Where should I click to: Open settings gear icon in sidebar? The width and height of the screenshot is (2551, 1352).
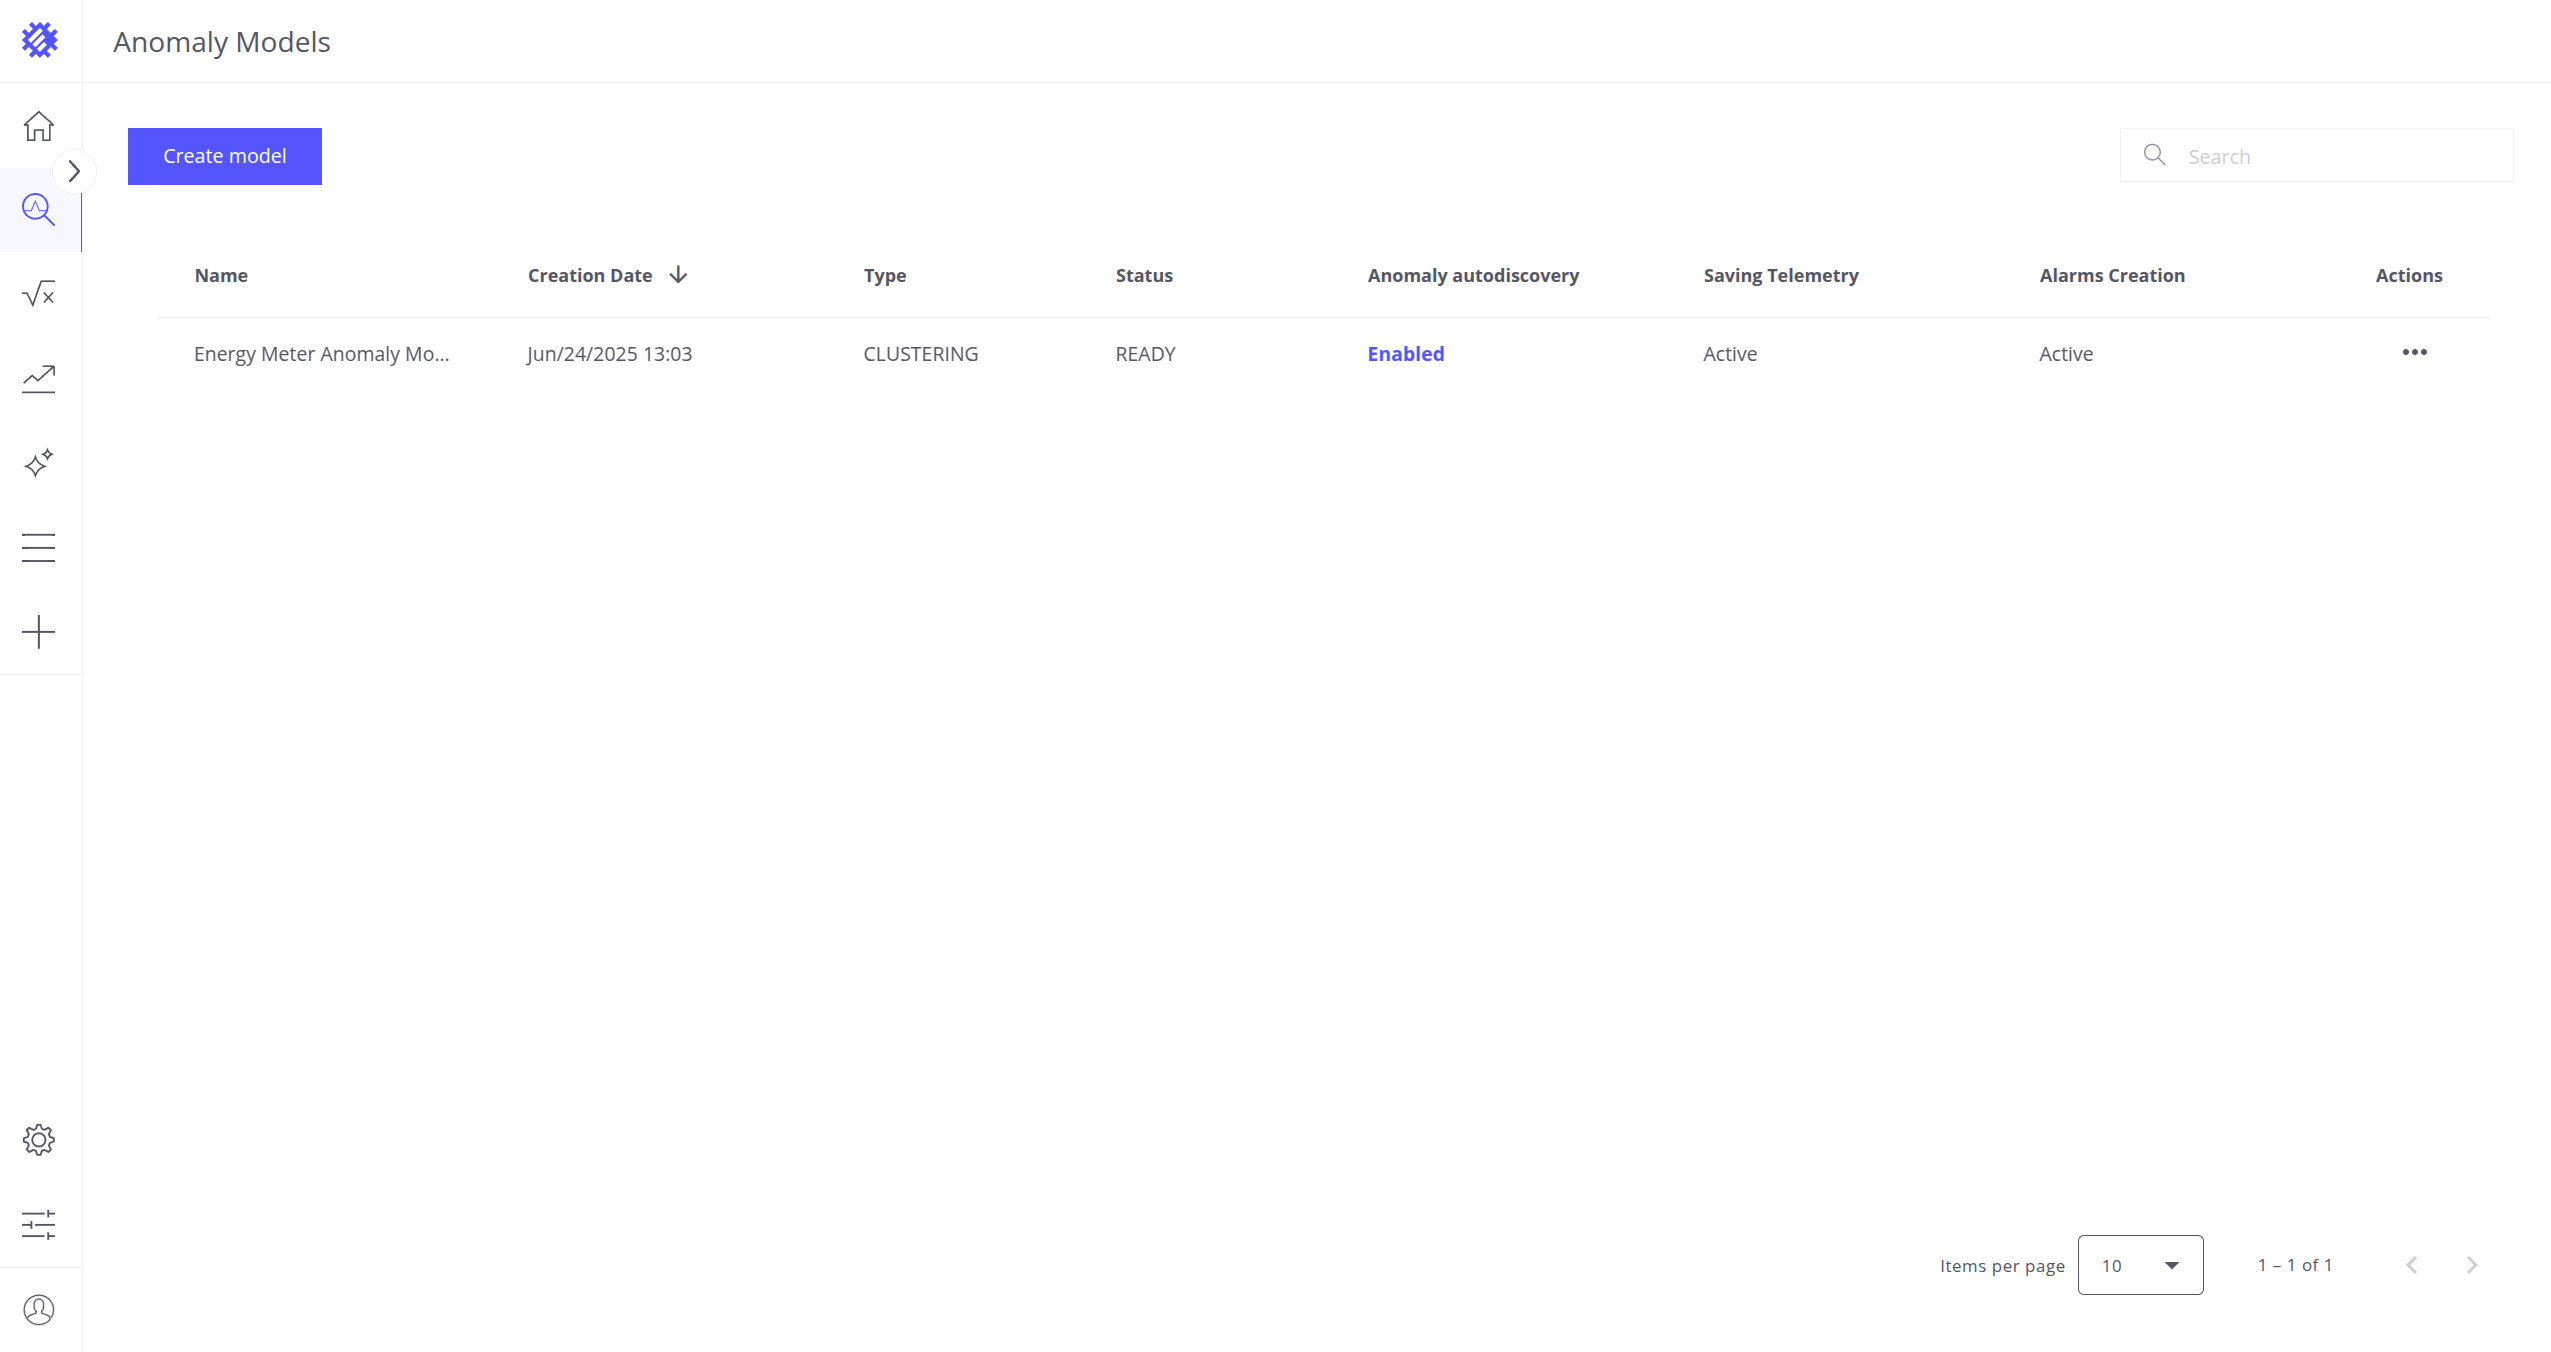[39, 1140]
